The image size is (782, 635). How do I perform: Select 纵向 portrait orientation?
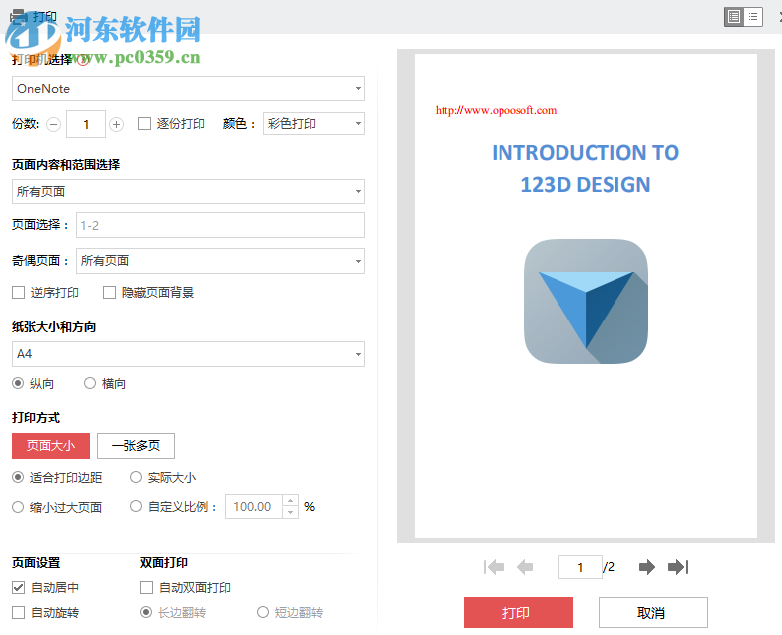pos(18,384)
